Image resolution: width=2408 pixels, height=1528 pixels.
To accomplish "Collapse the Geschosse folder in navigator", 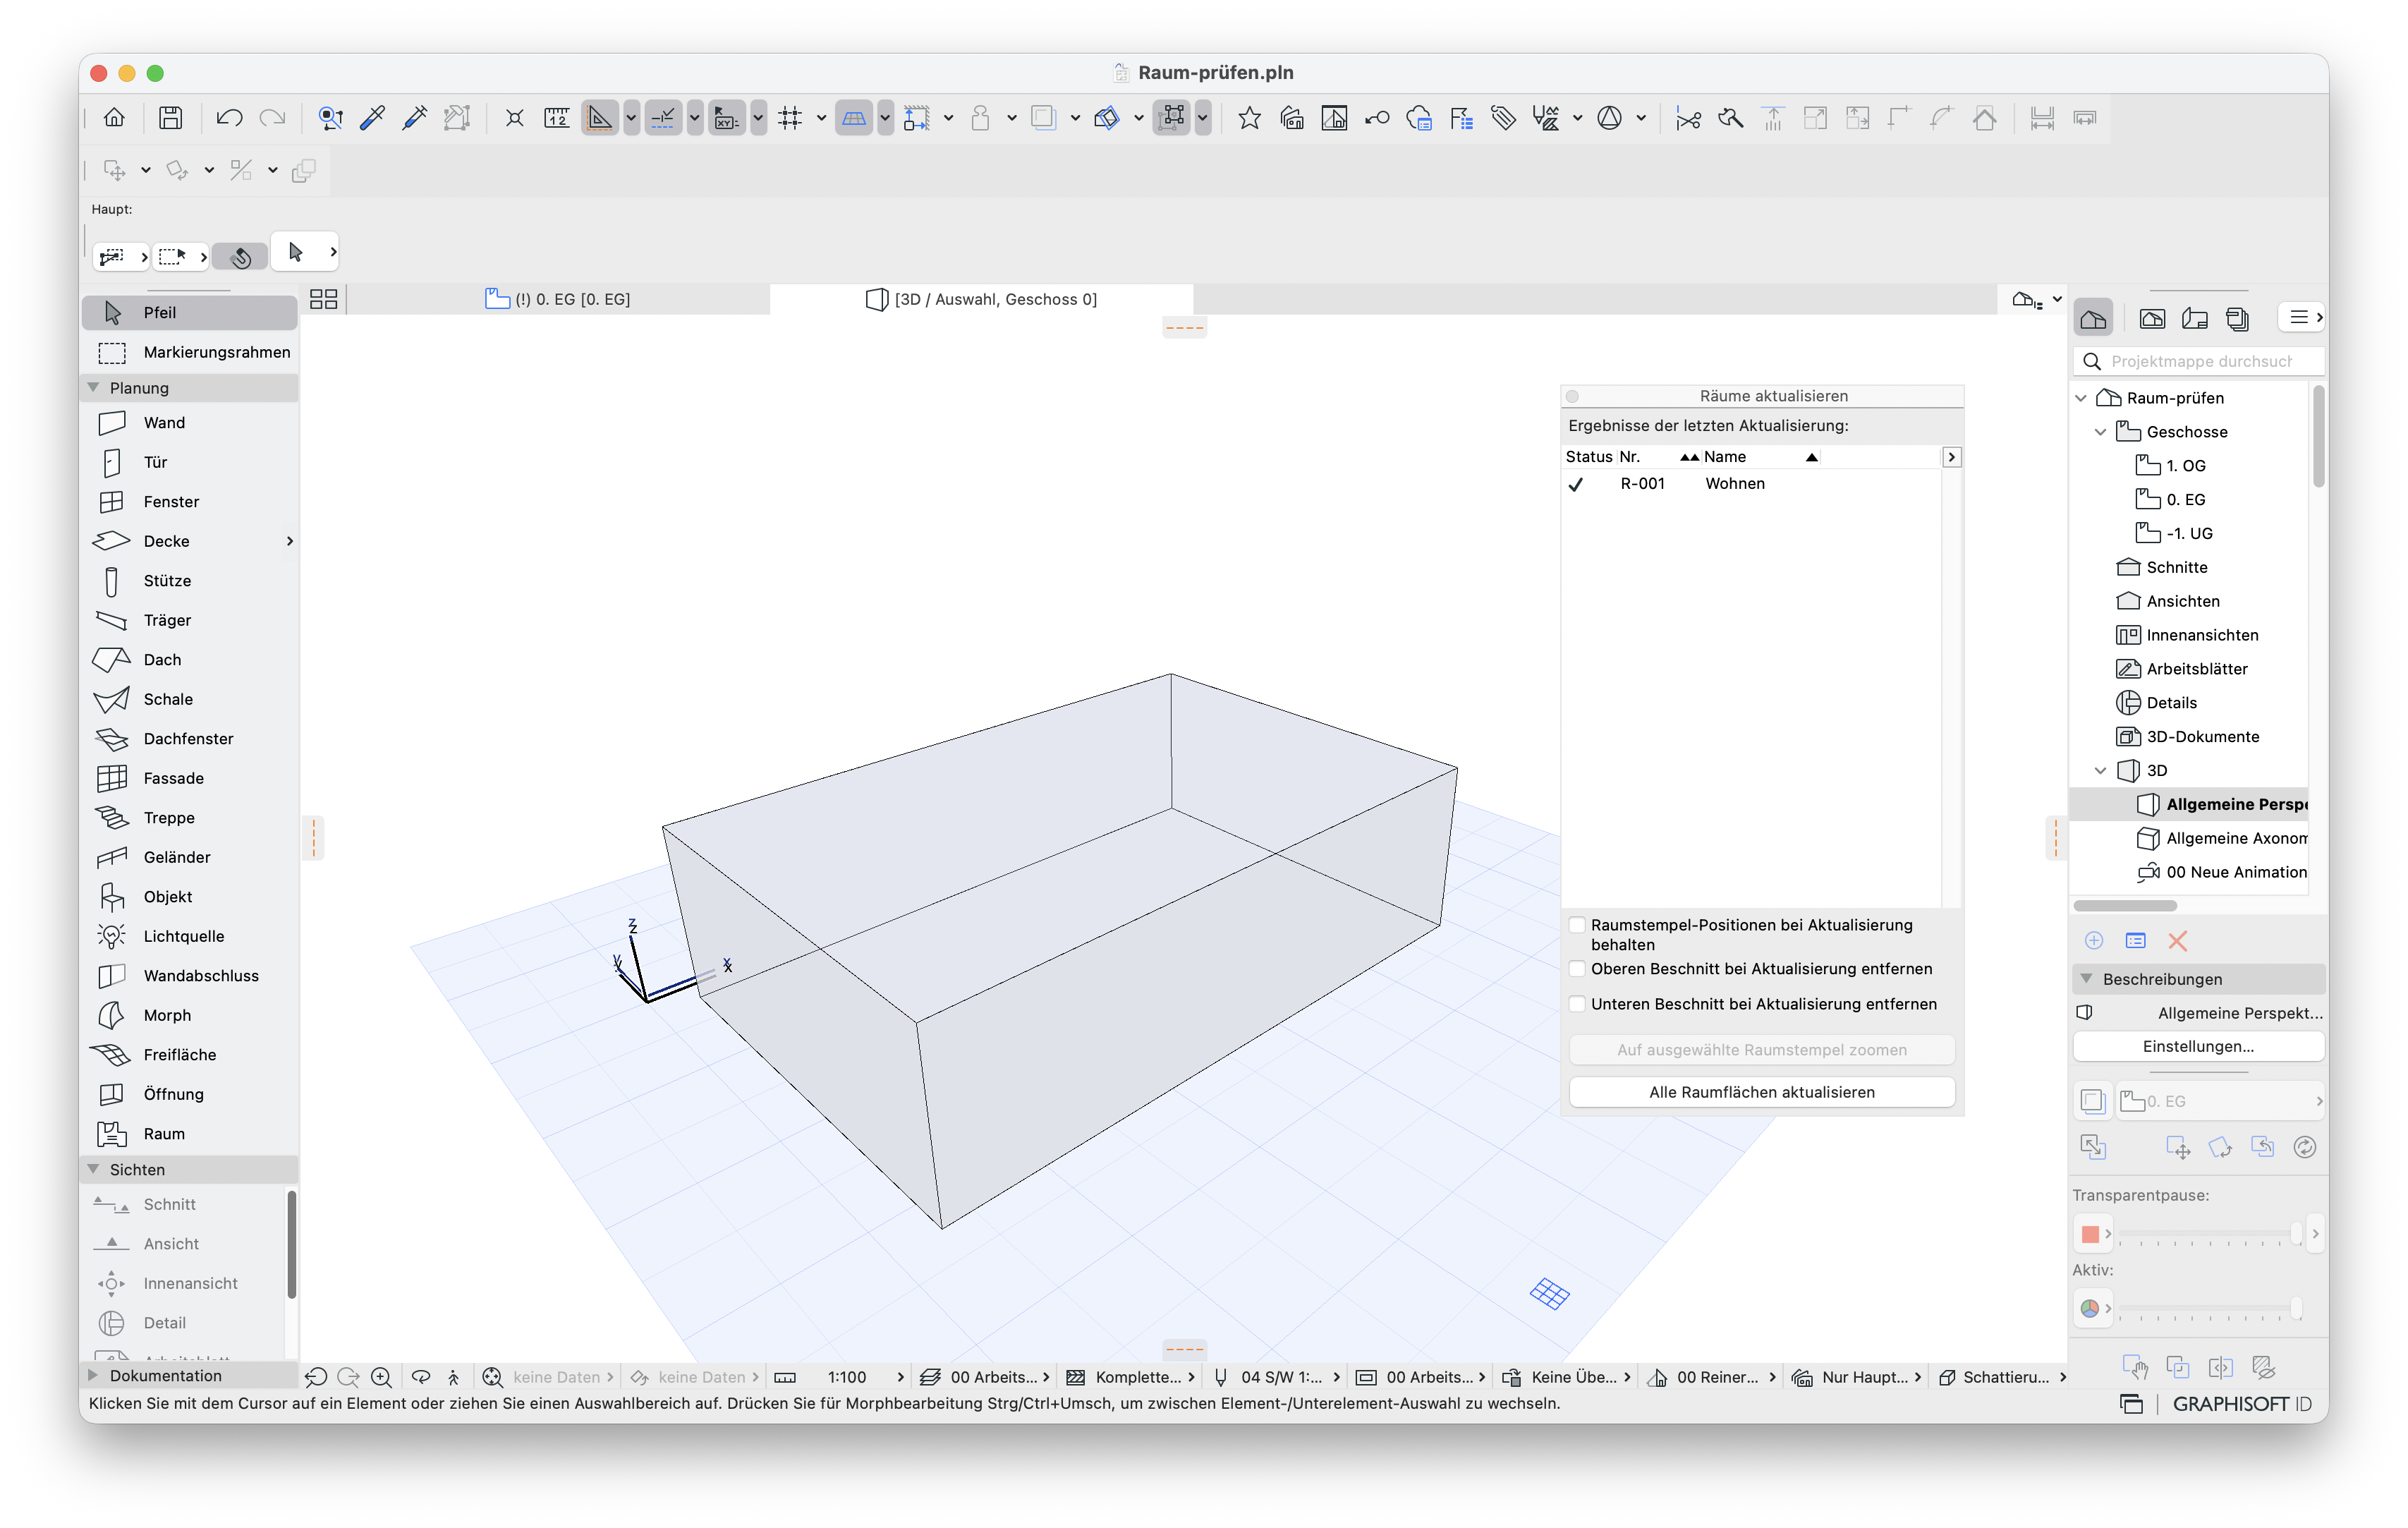I will point(2100,432).
